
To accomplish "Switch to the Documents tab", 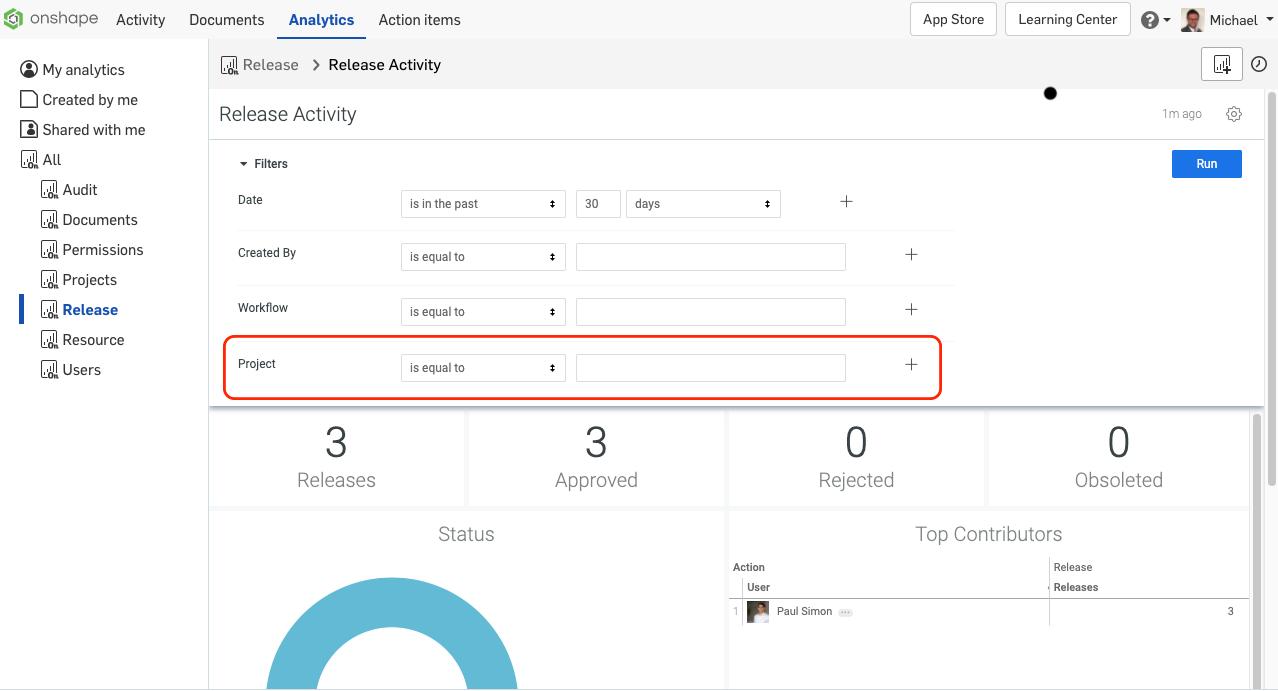I will (x=227, y=20).
